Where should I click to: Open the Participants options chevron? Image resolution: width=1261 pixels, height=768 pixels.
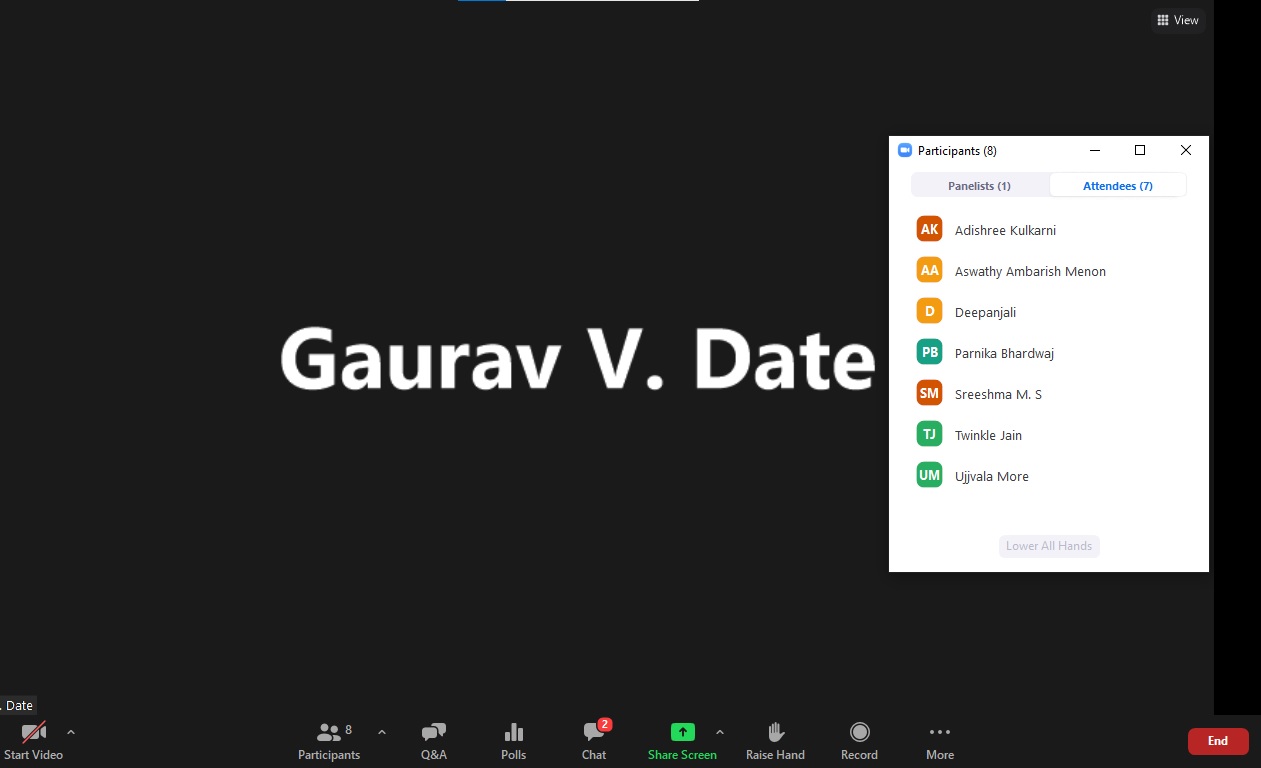coord(381,732)
